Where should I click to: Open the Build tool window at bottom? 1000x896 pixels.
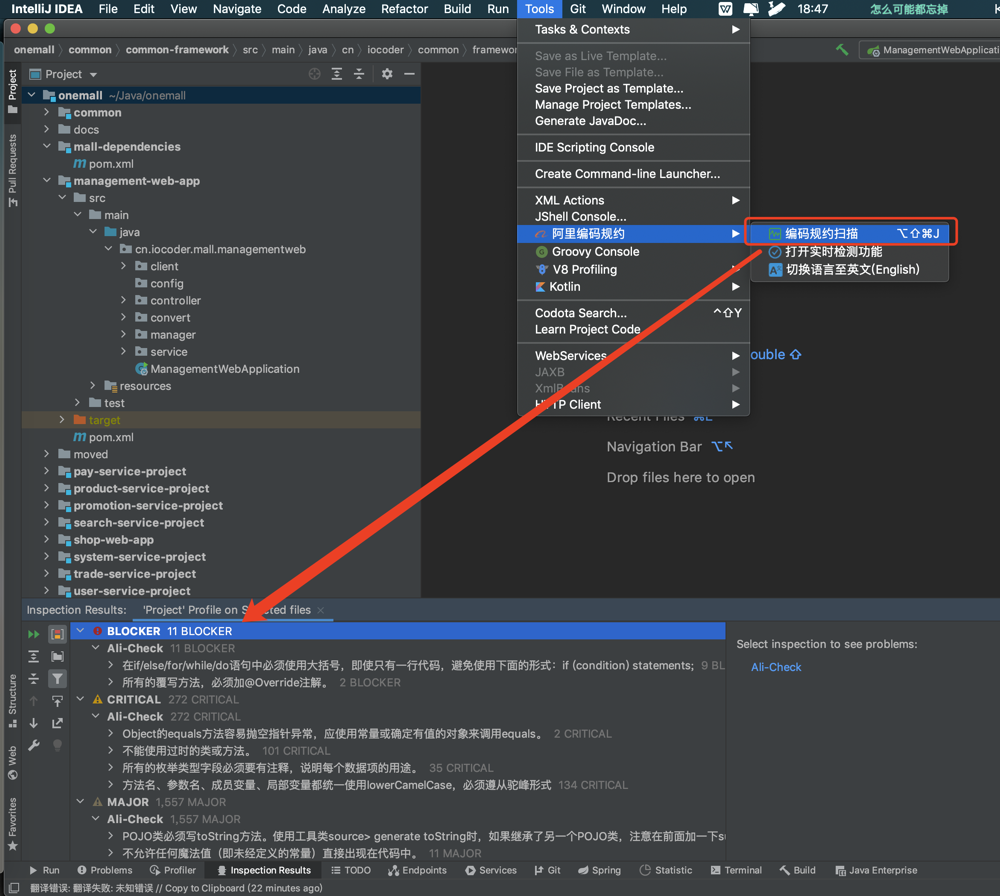click(797, 870)
